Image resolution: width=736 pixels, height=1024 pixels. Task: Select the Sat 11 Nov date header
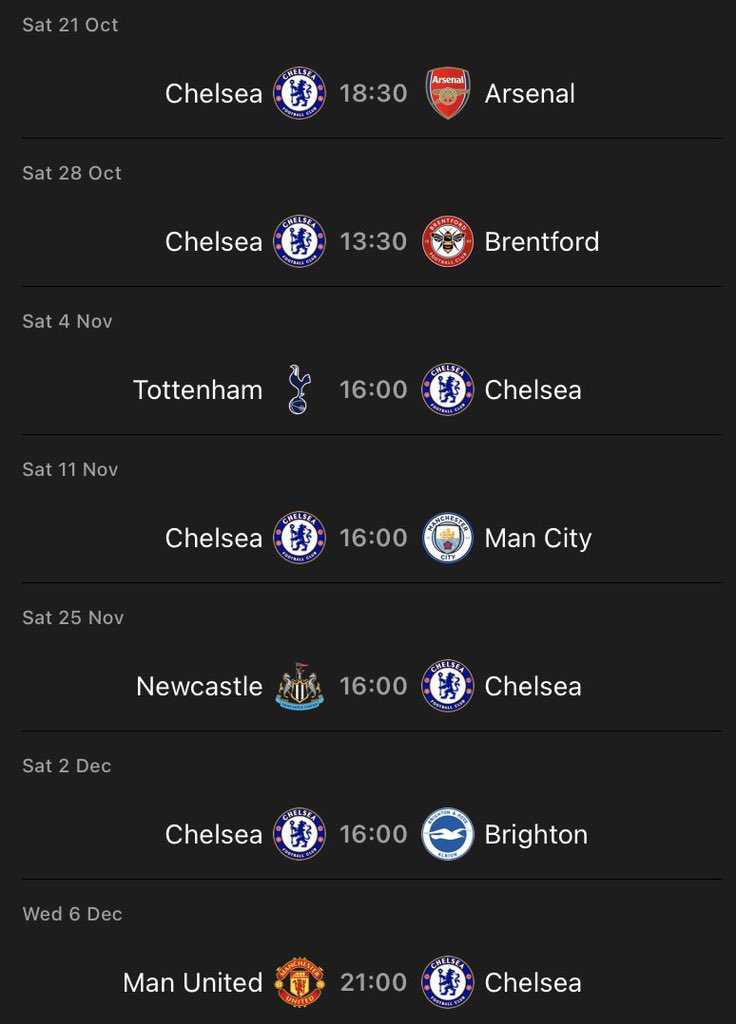[x=70, y=470]
